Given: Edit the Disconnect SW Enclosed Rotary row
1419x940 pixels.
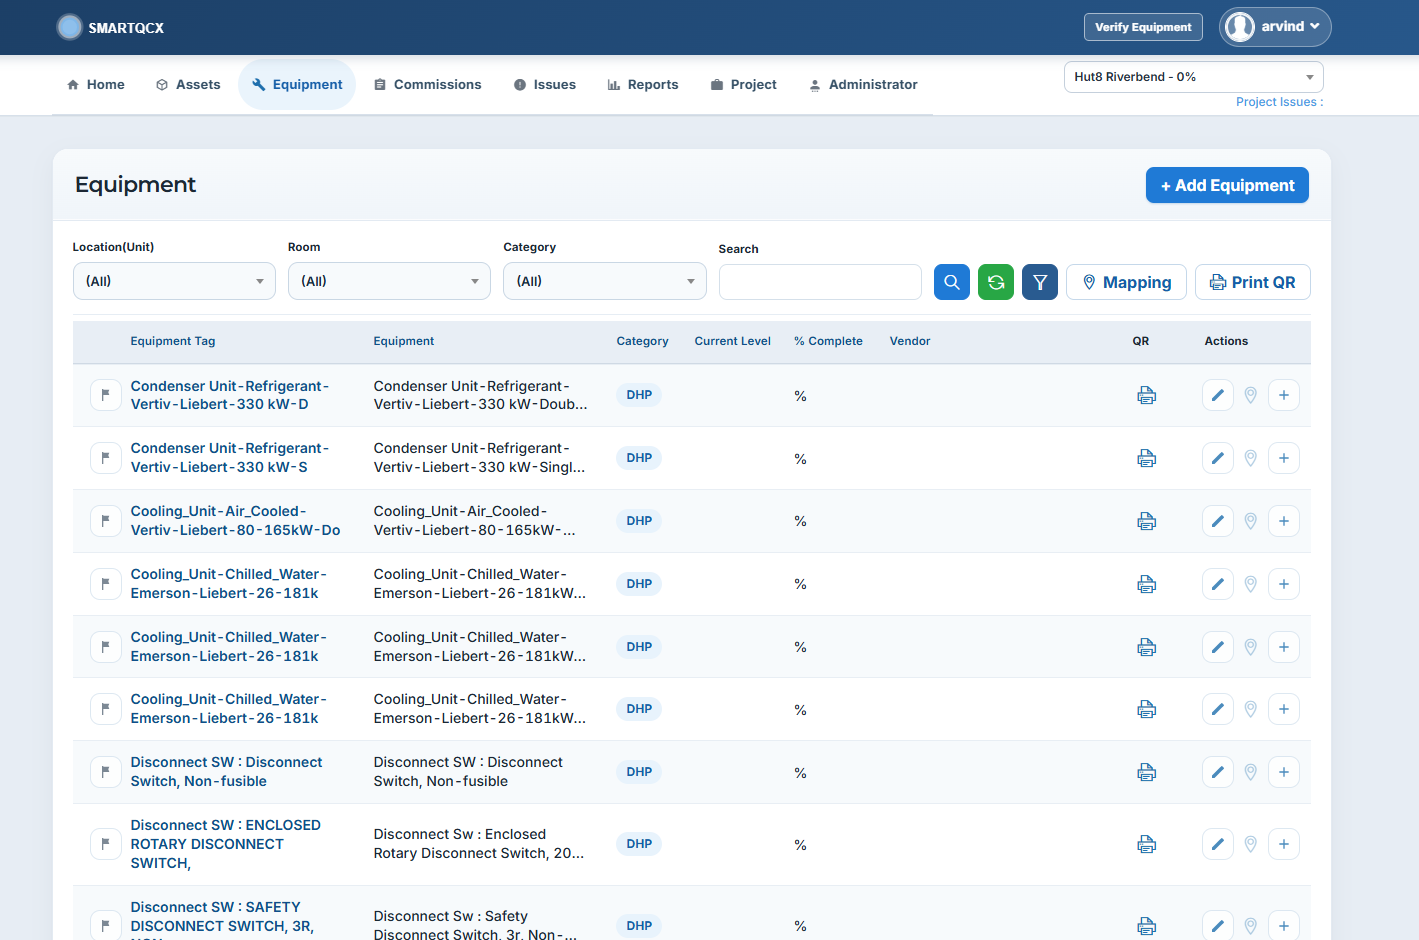Looking at the screenshot, I should coord(1217,844).
